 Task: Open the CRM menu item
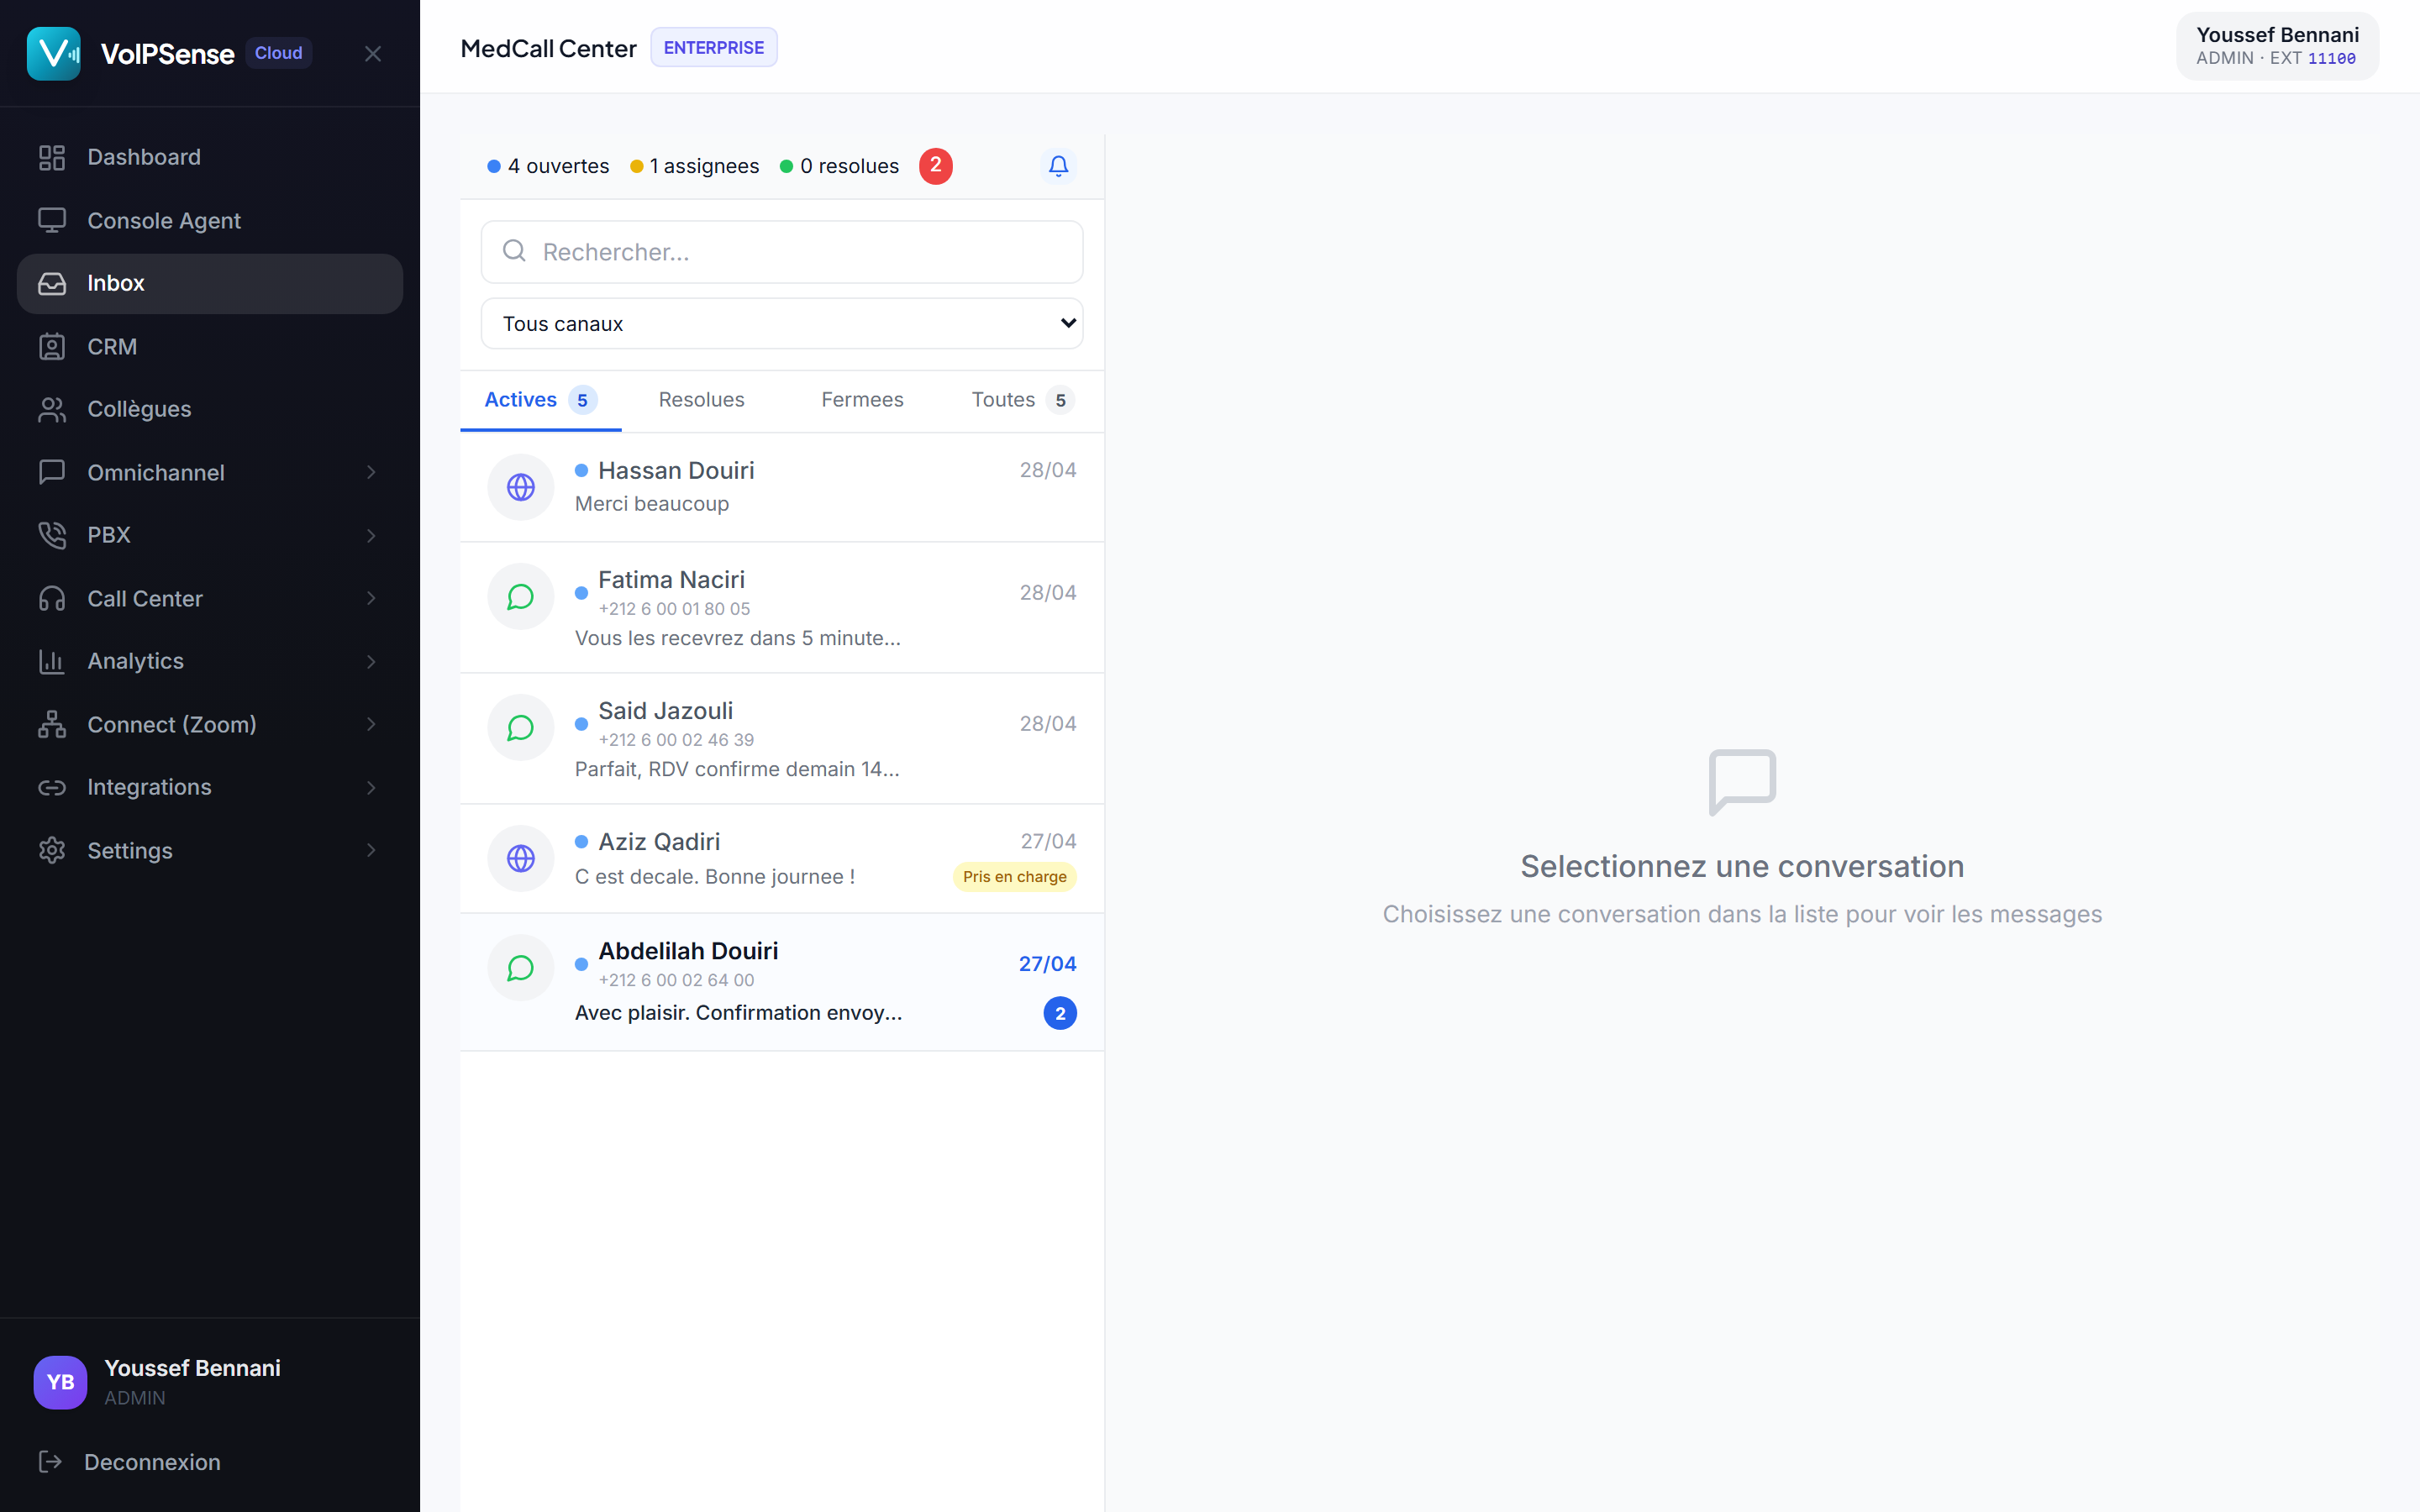pos(210,347)
